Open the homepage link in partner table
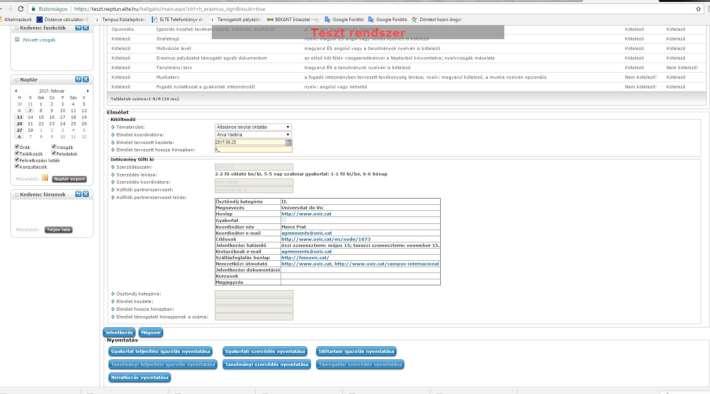 pyautogui.click(x=306, y=214)
